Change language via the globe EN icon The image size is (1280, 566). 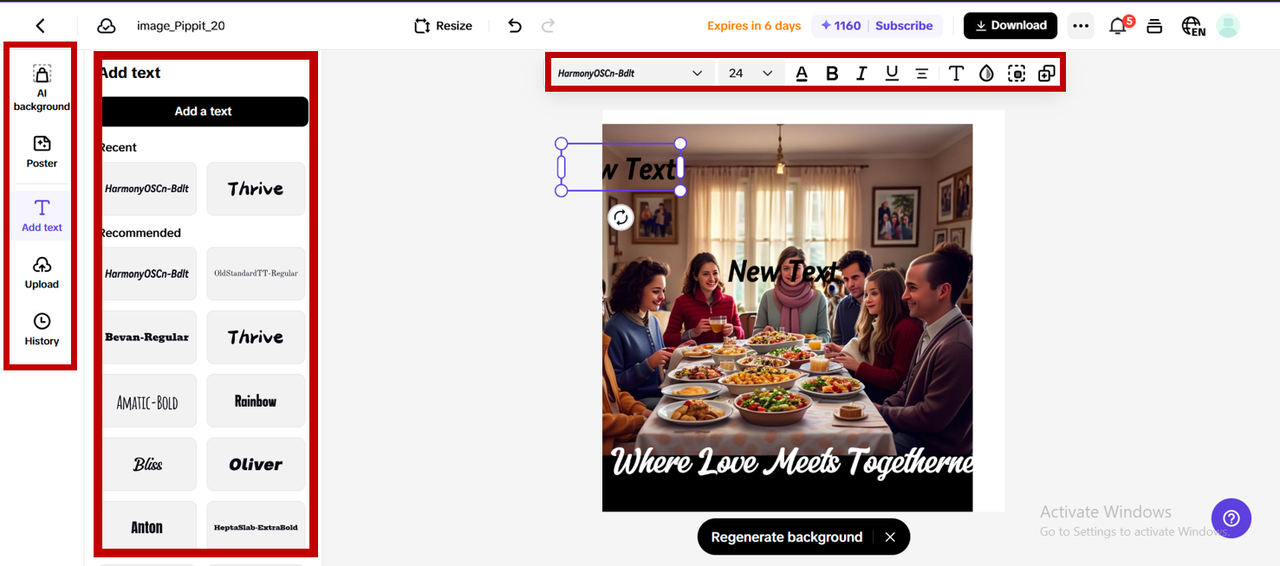click(1192, 26)
